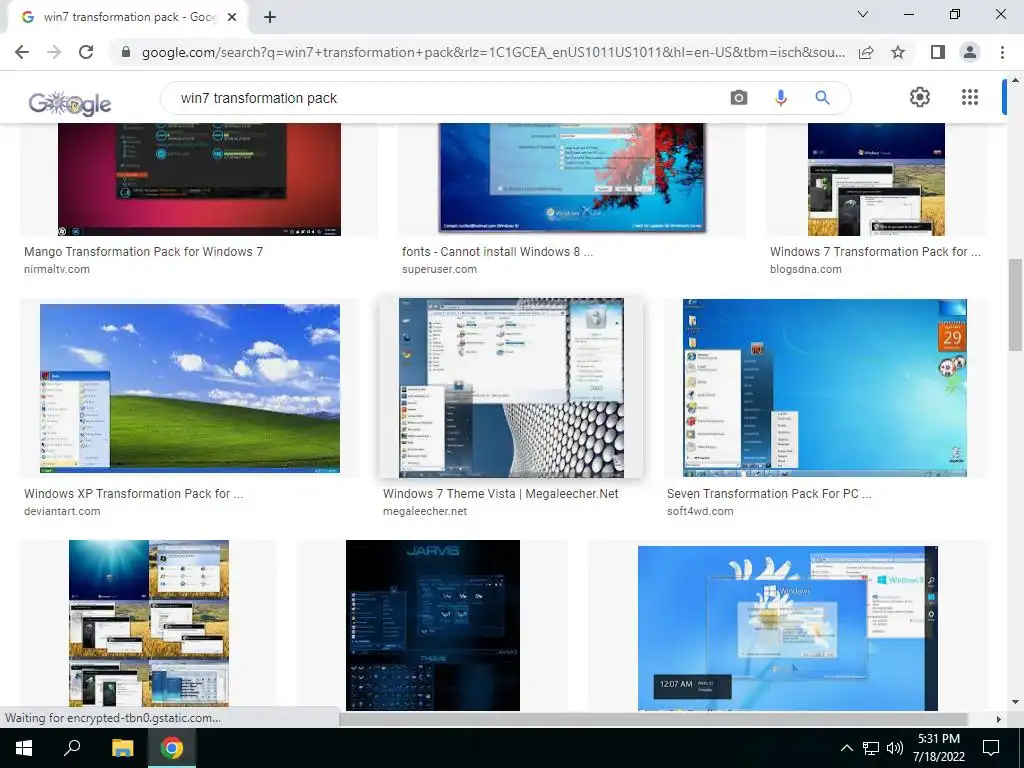1024x768 pixels.
Task: Click the page vertical scrollbar thumb
Action: (1015, 305)
